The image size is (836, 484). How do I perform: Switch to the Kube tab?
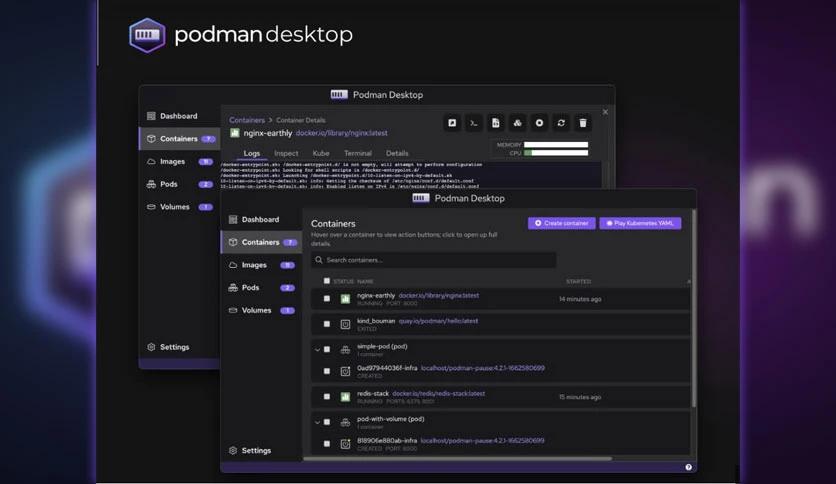click(x=320, y=153)
